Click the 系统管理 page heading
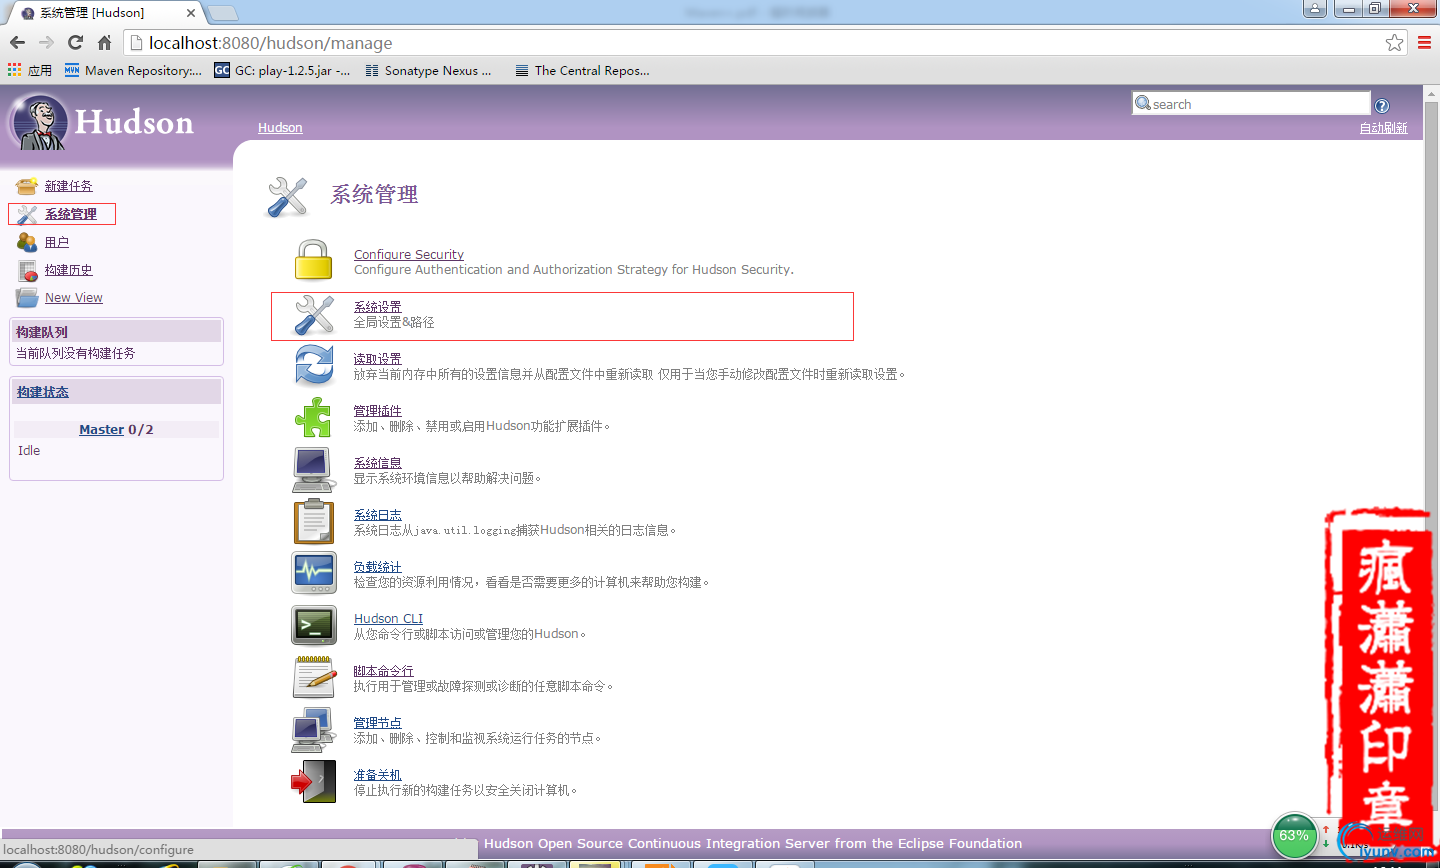 coord(374,195)
